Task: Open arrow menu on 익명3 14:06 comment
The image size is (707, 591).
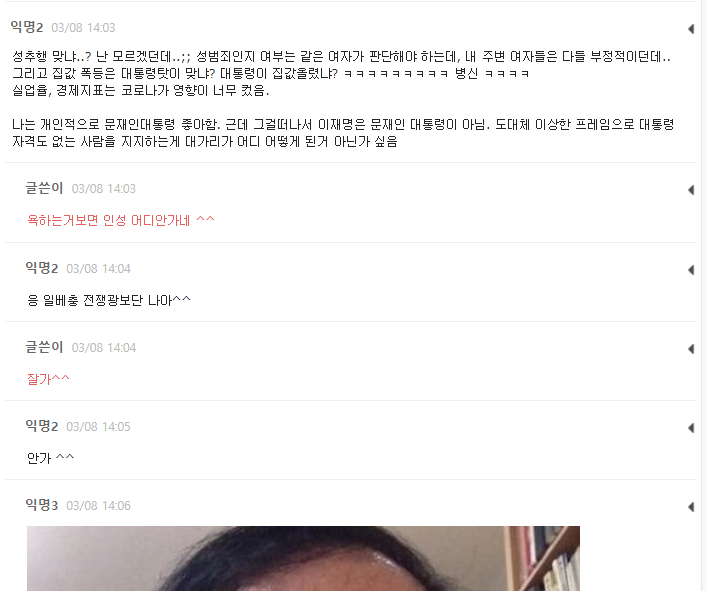Action: coord(691,507)
